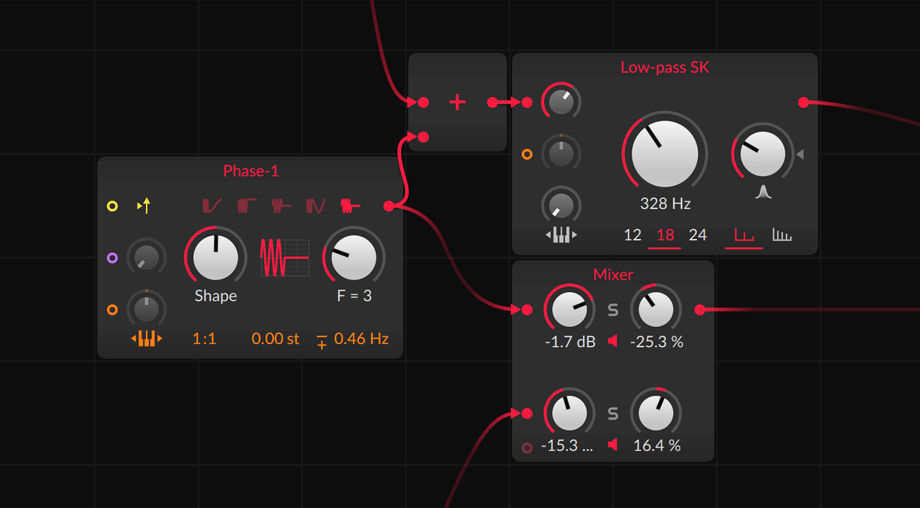This screenshot has height=508, width=920.
Task: Mute the second Mixer channel at 16.4 %
Action: (613, 445)
